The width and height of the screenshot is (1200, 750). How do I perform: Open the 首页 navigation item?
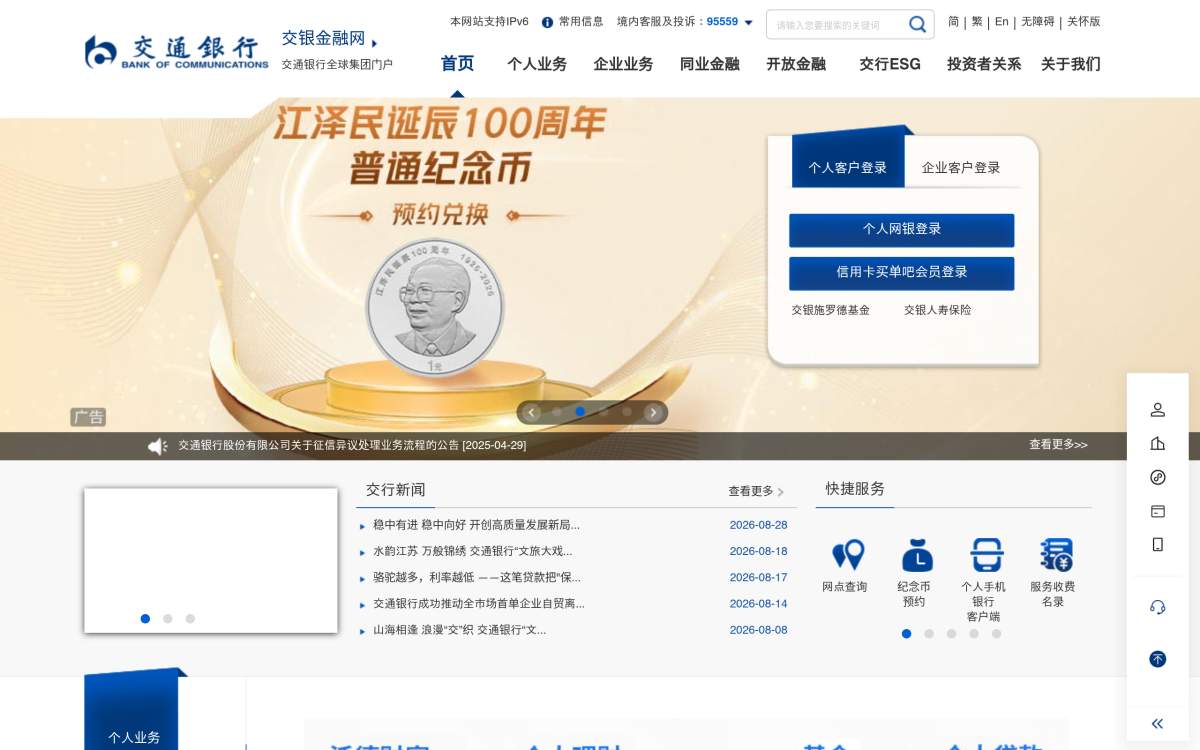(x=457, y=64)
